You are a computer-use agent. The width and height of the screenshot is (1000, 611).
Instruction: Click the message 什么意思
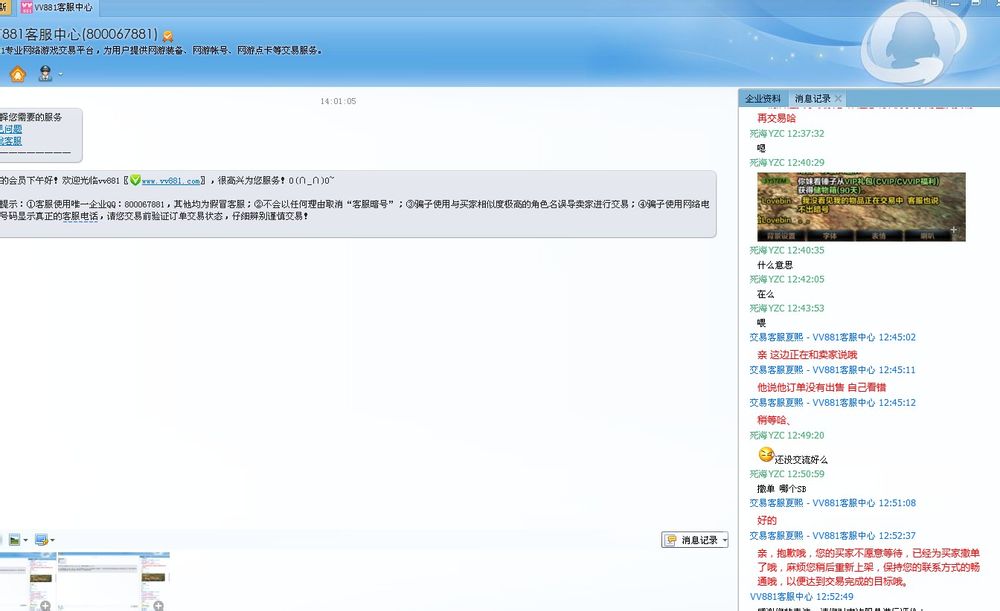[x=775, y=265]
